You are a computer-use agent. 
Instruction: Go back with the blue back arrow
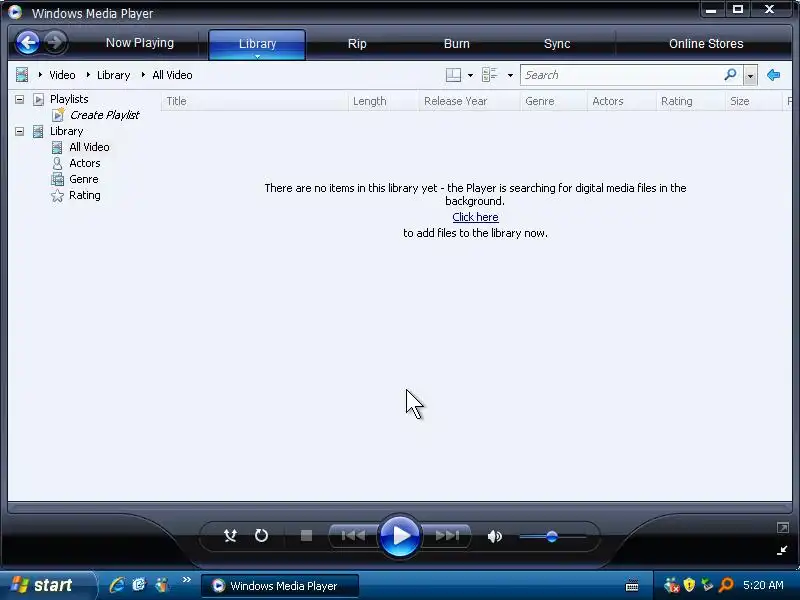pos(28,43)
